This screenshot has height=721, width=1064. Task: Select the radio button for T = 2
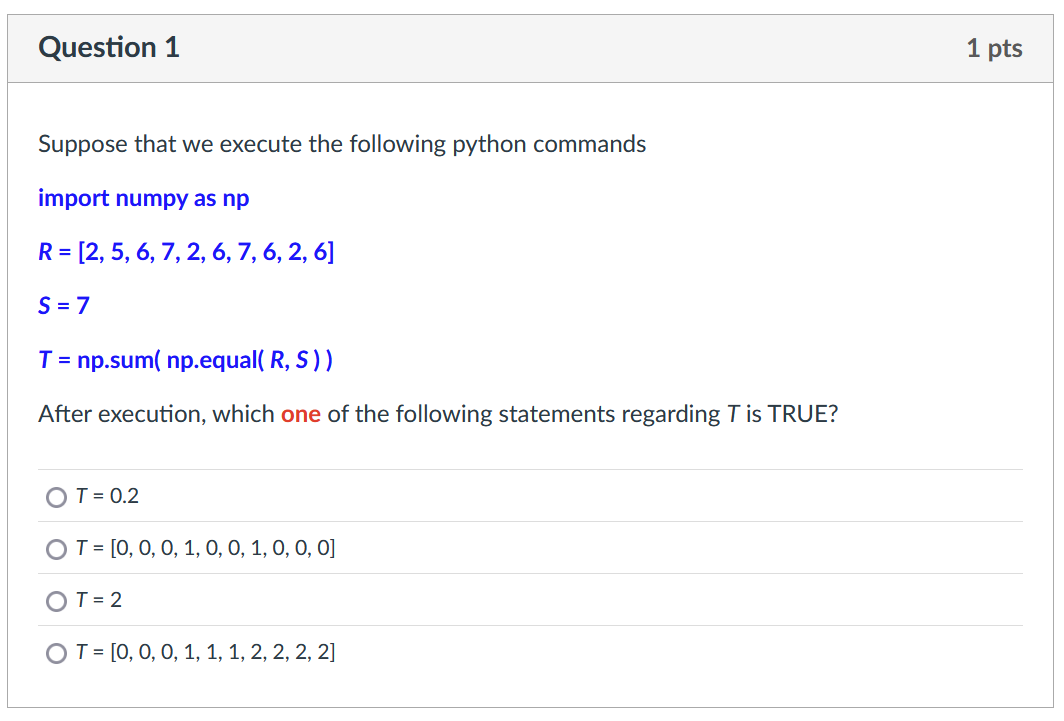[x=56, y=601]
